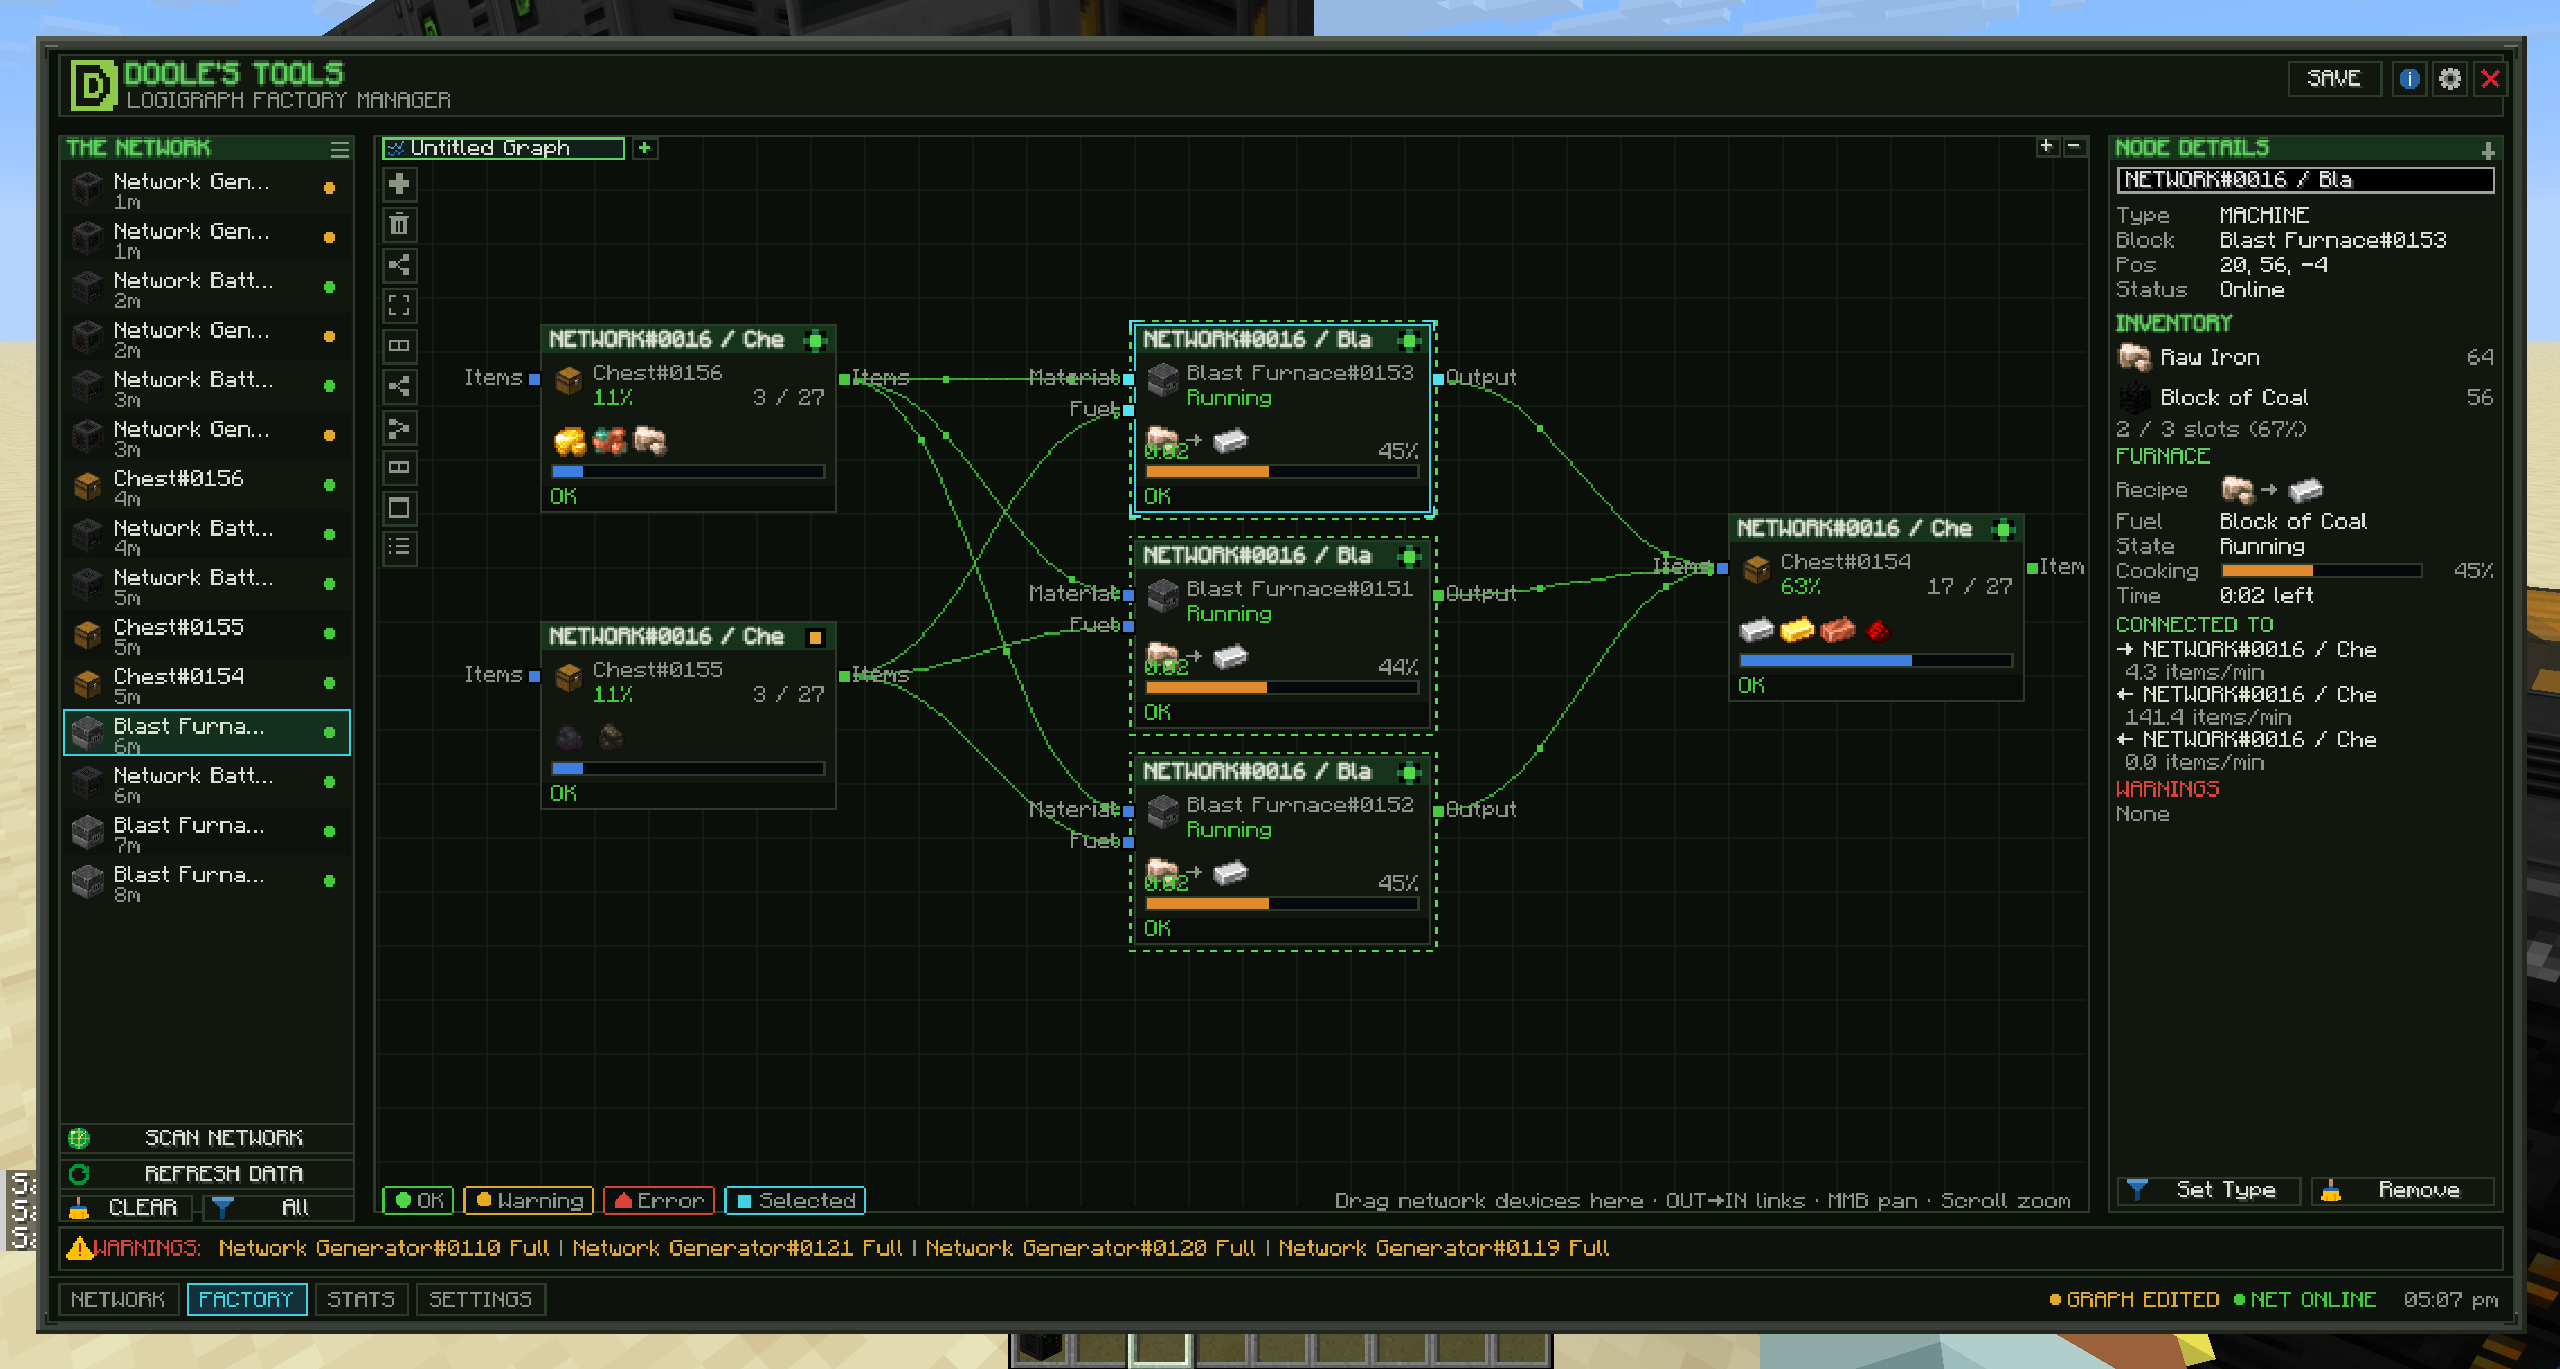Select Chest#0155 in the network list
The image size is (2560, 1369).
tap(207, 635)
